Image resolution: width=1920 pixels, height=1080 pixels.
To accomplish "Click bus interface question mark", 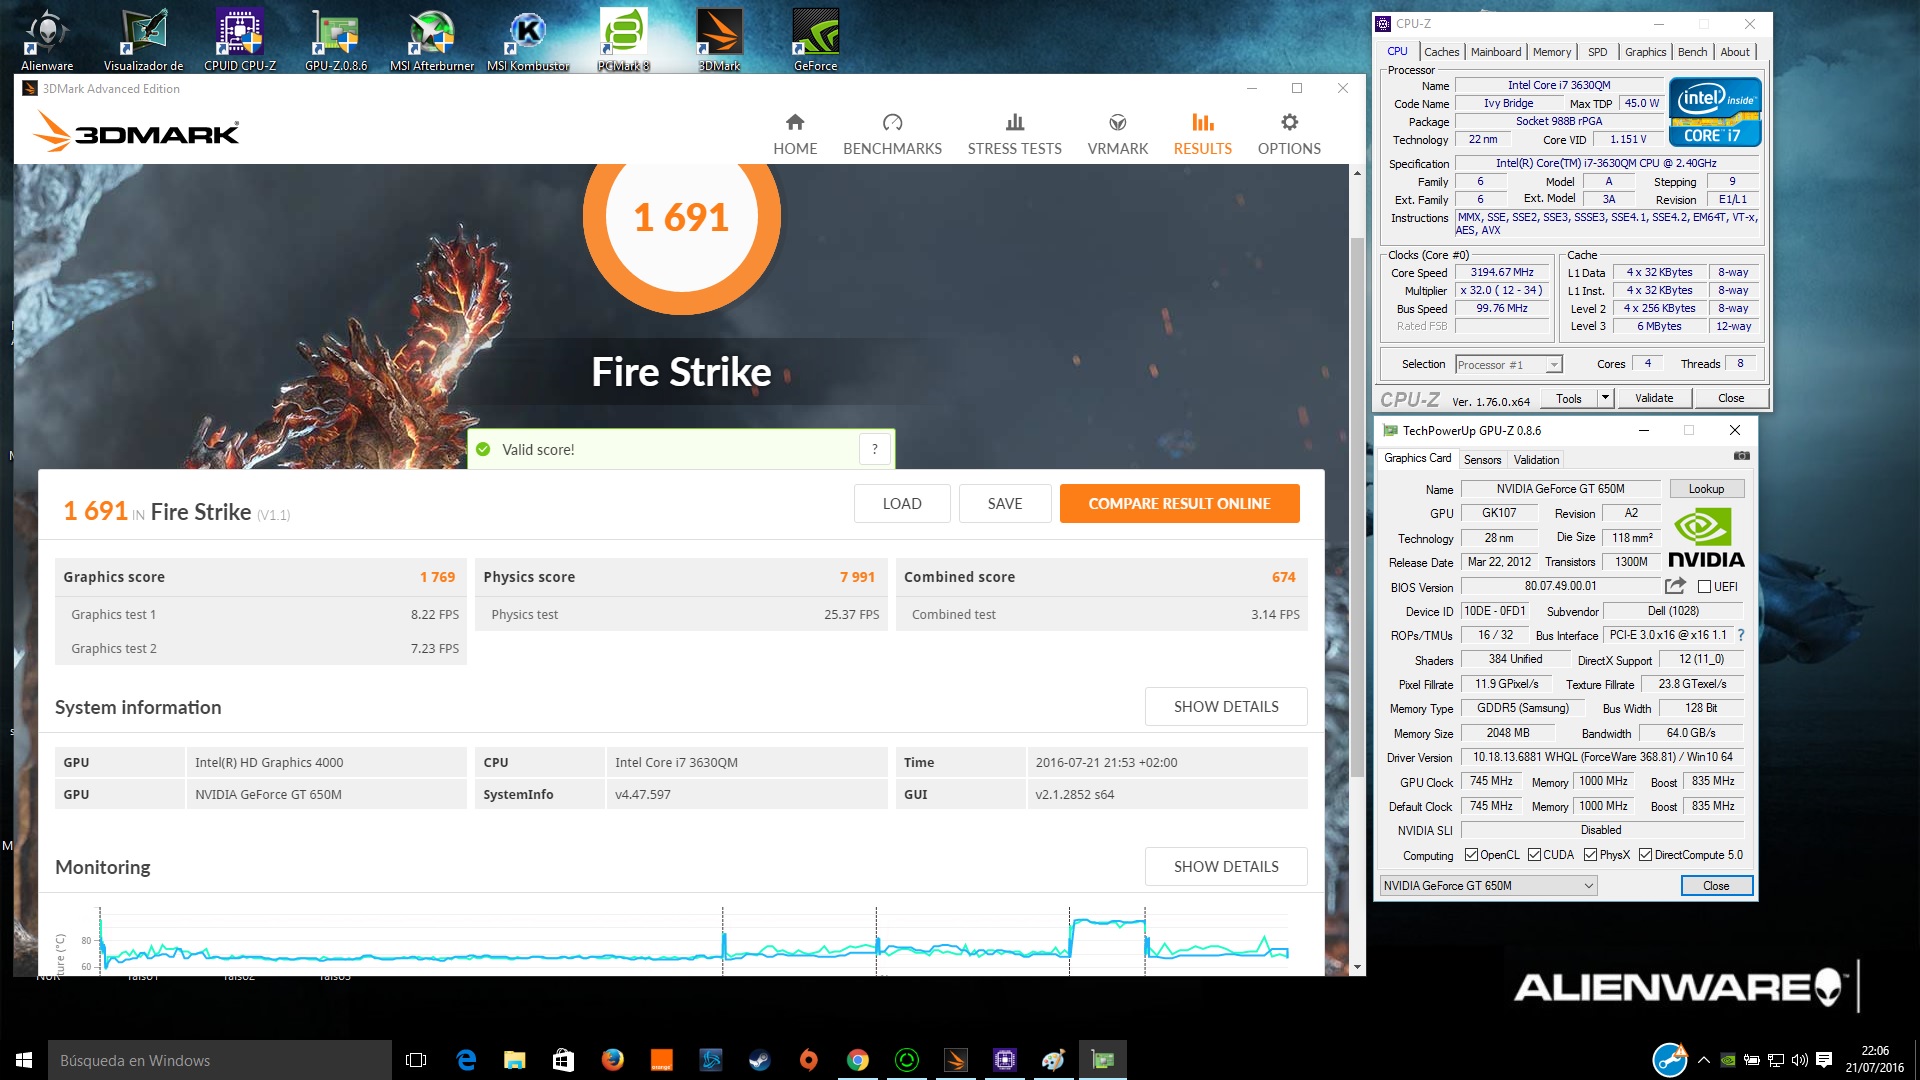I will (1740, 635).
